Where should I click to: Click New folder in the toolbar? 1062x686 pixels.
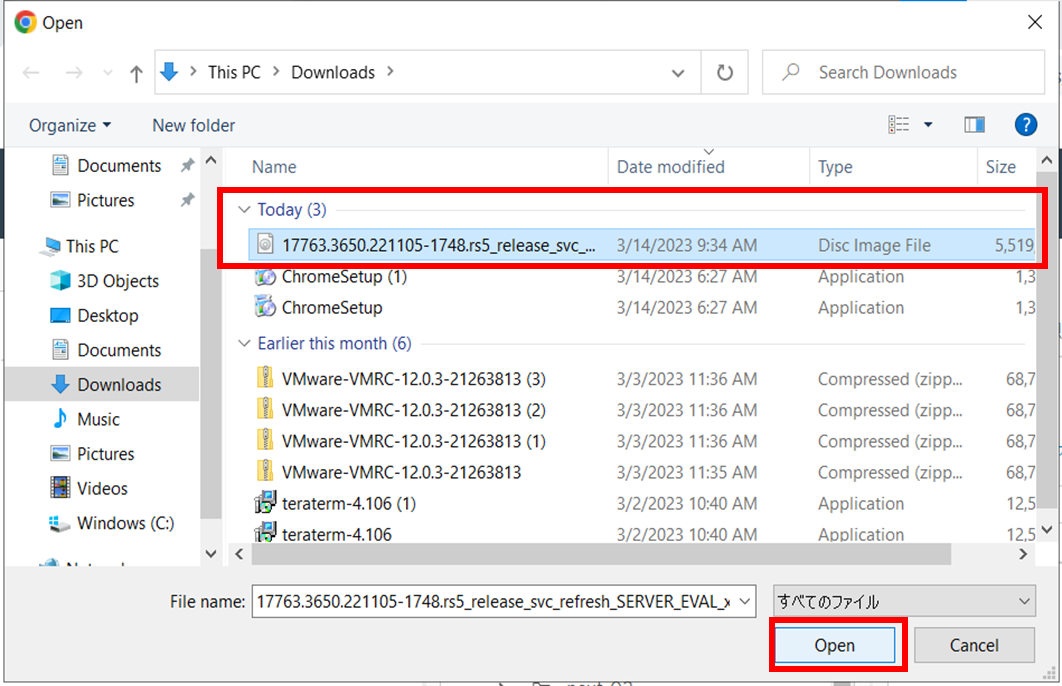click(x=194, y=125)
